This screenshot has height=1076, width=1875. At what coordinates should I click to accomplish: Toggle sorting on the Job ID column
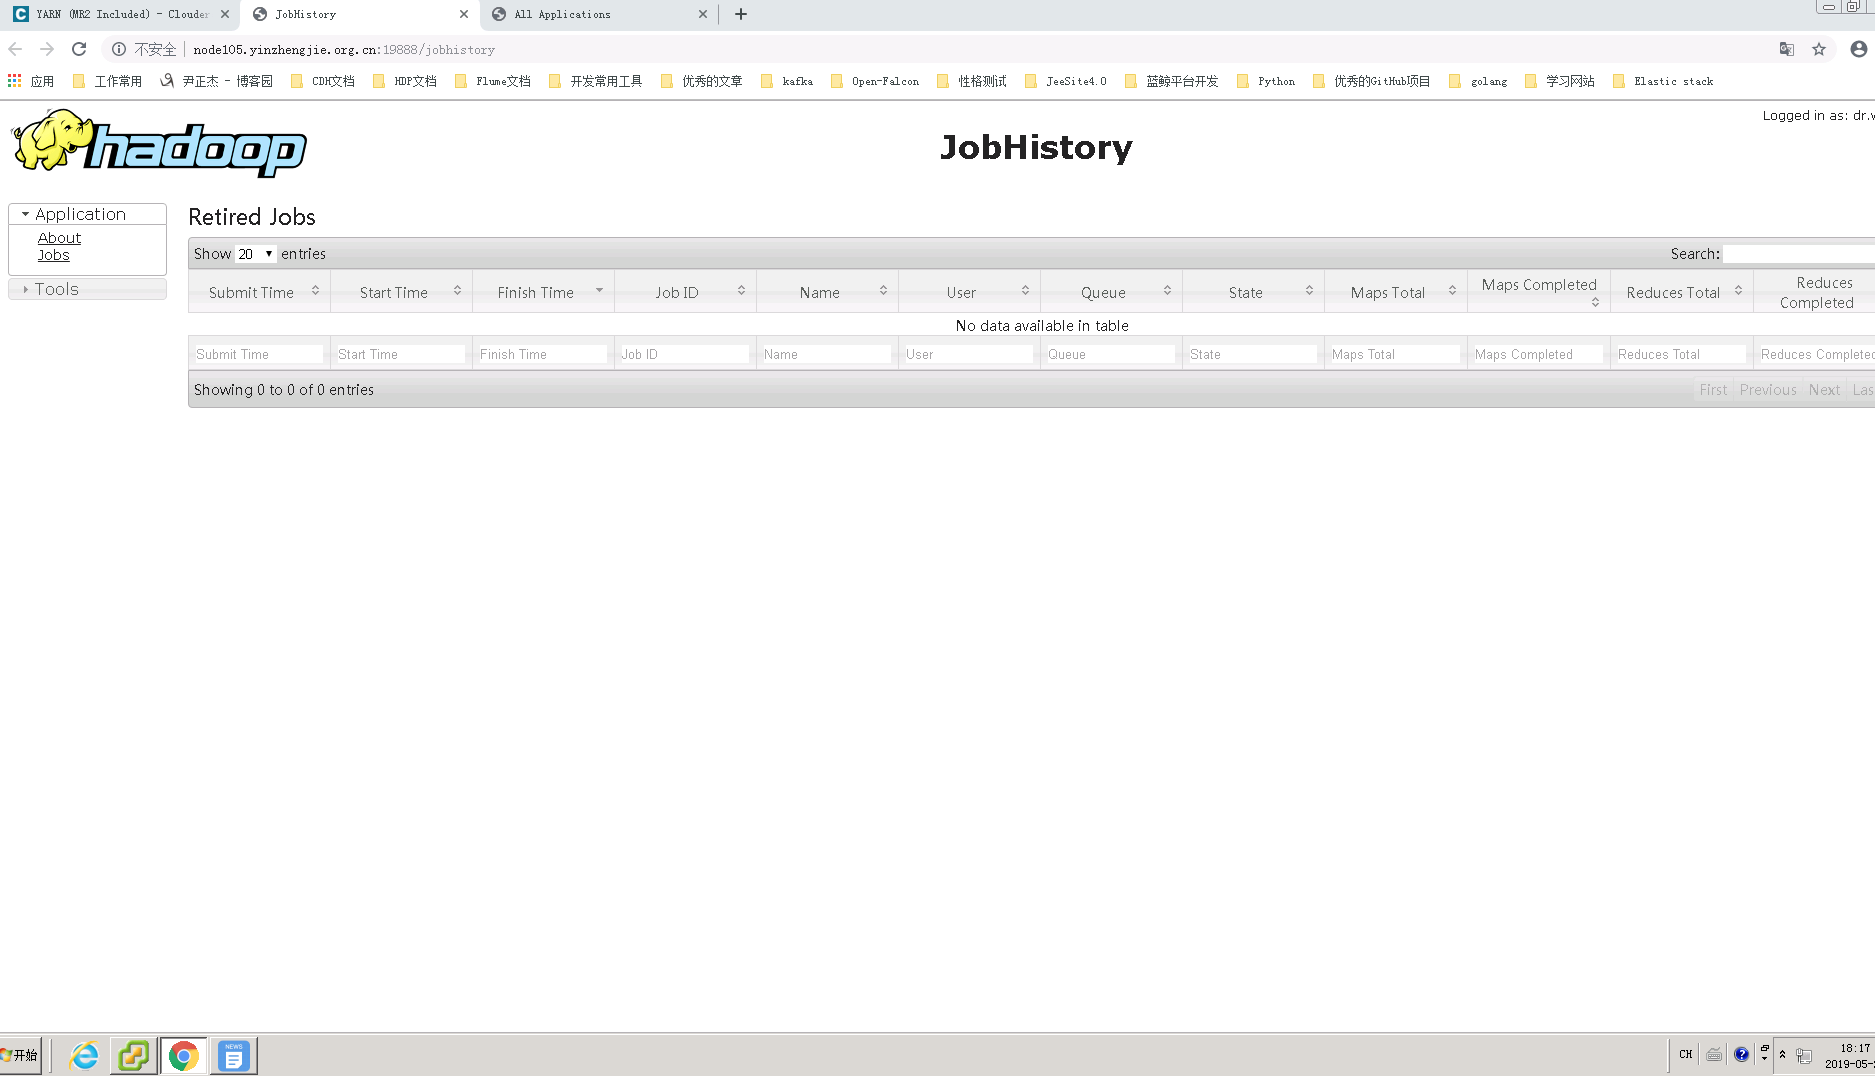[x=676, y=292]
